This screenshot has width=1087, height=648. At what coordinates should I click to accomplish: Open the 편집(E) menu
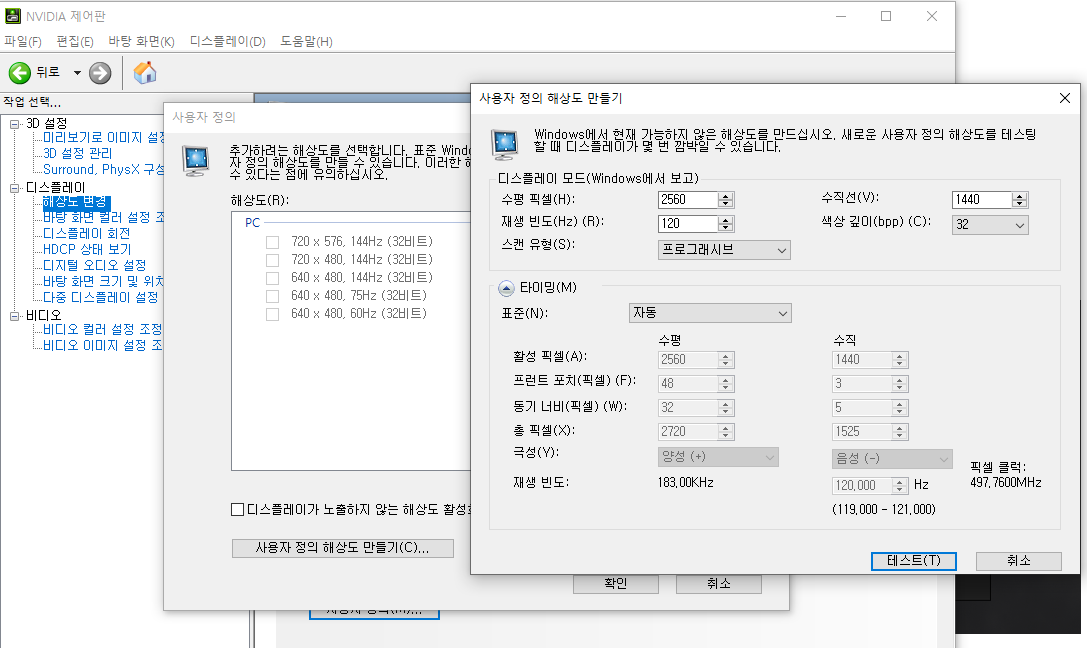pos(75,42)
